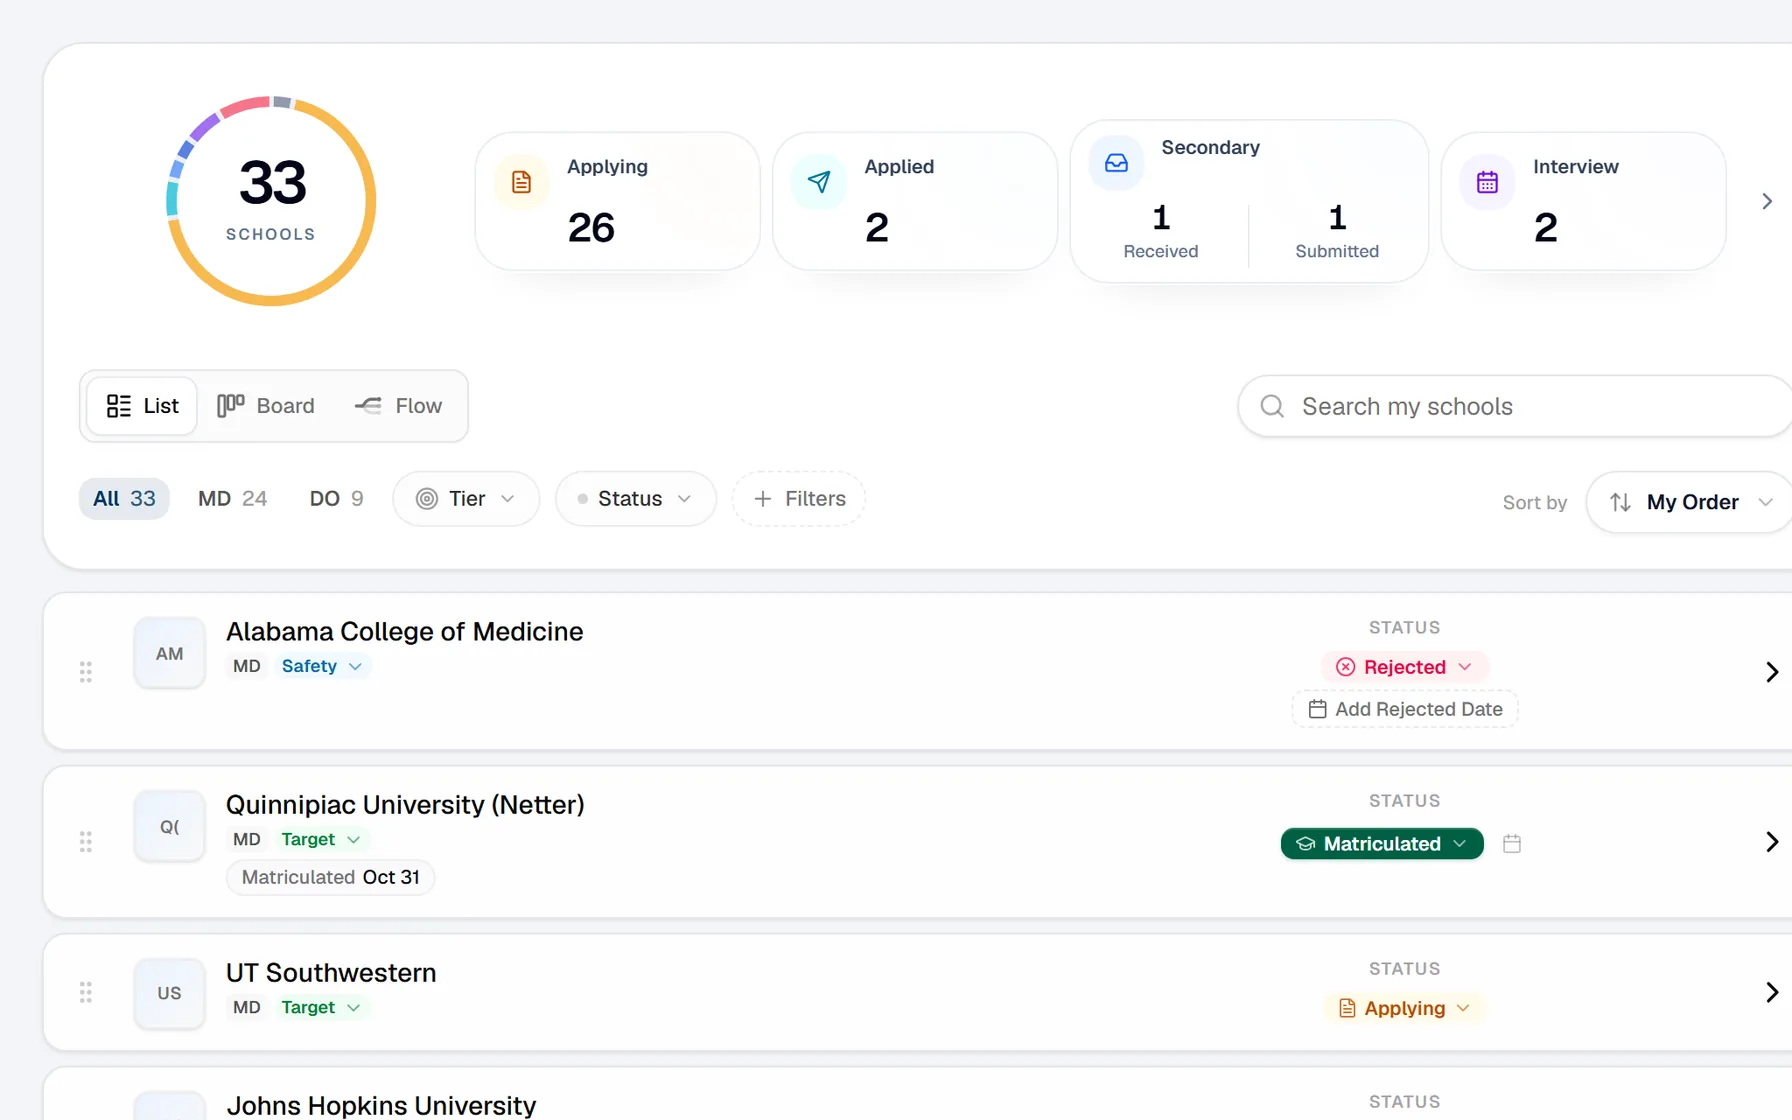Change Safety tier for Alabama College

(321, 666)
